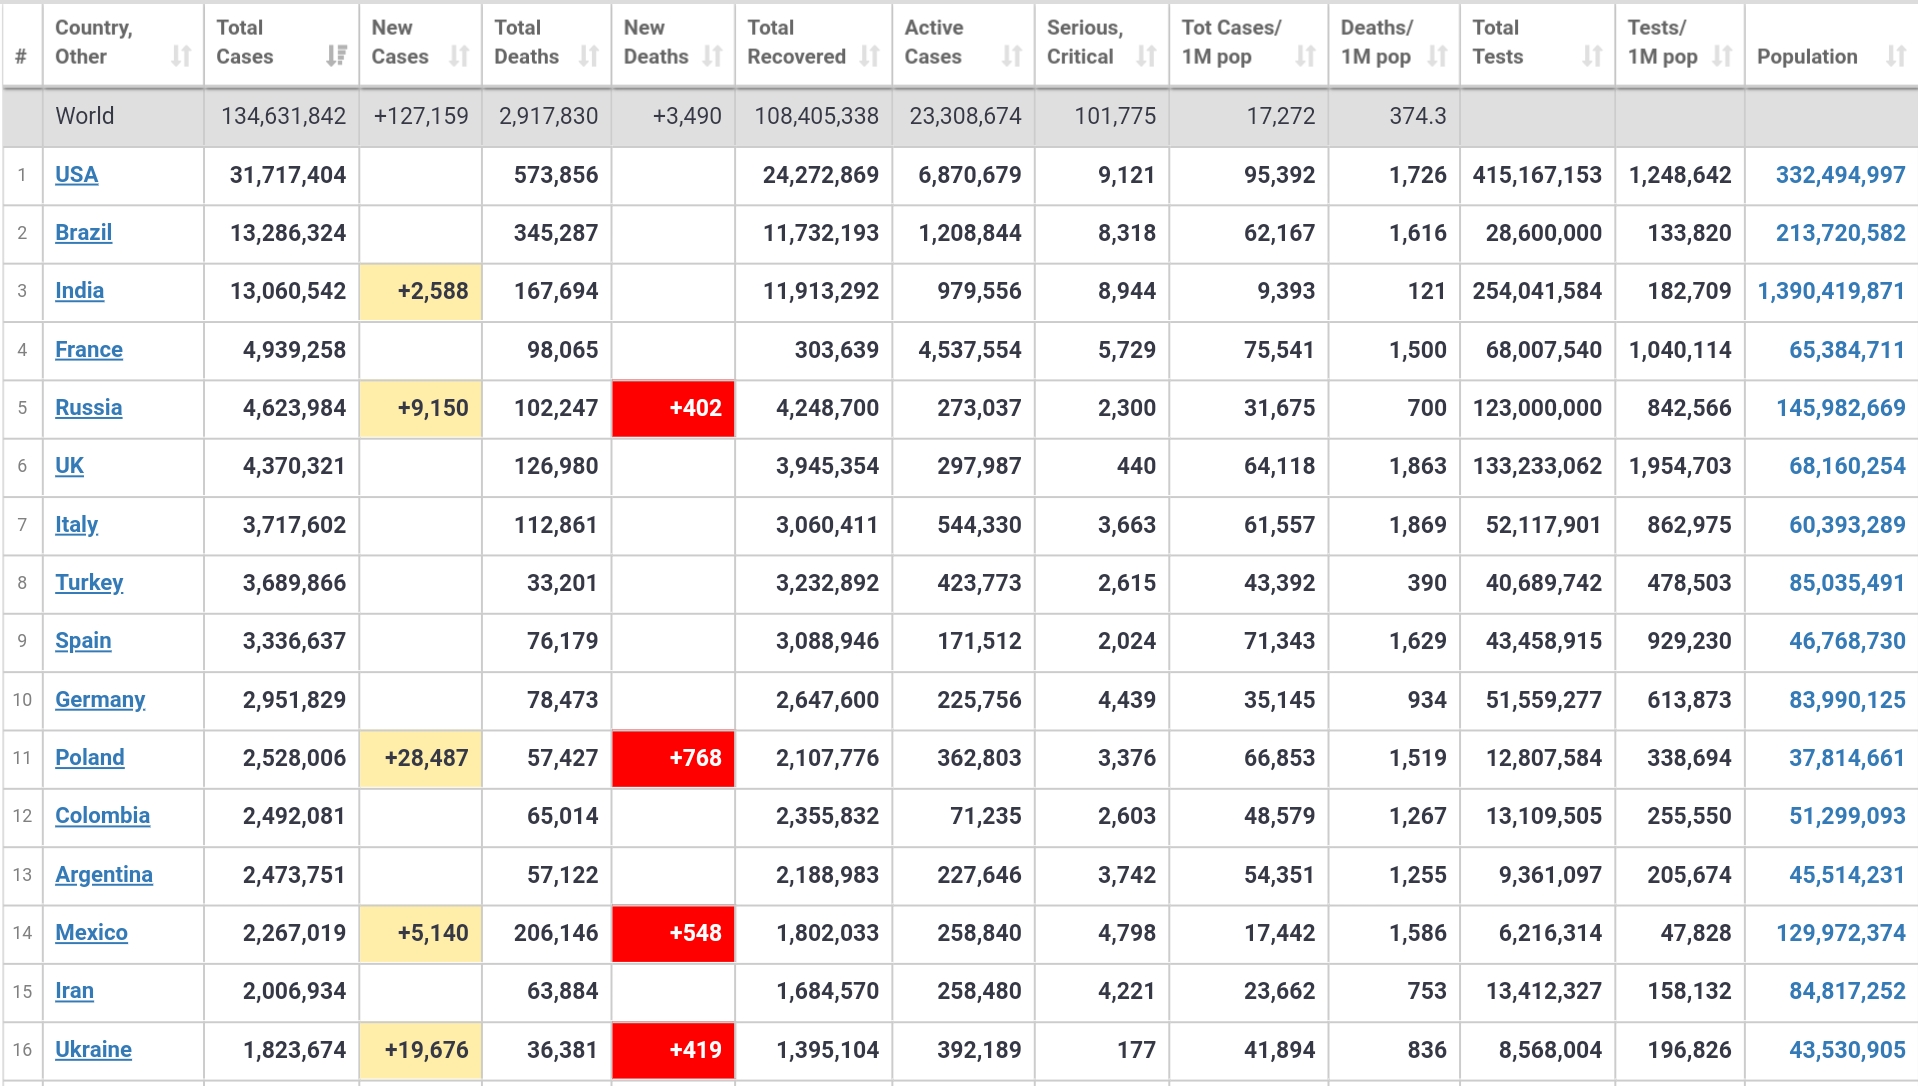This screenshot has height=1086, width=1918.
Task: Open Germany population link 83,990,125
Action: click(1847, 700)
